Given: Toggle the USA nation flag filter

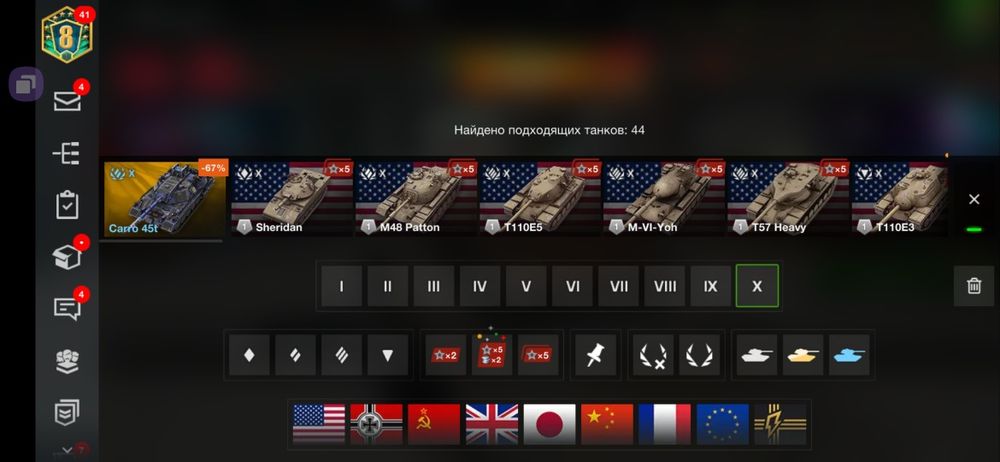Looking at the screenshot, I should pos(319,424).
